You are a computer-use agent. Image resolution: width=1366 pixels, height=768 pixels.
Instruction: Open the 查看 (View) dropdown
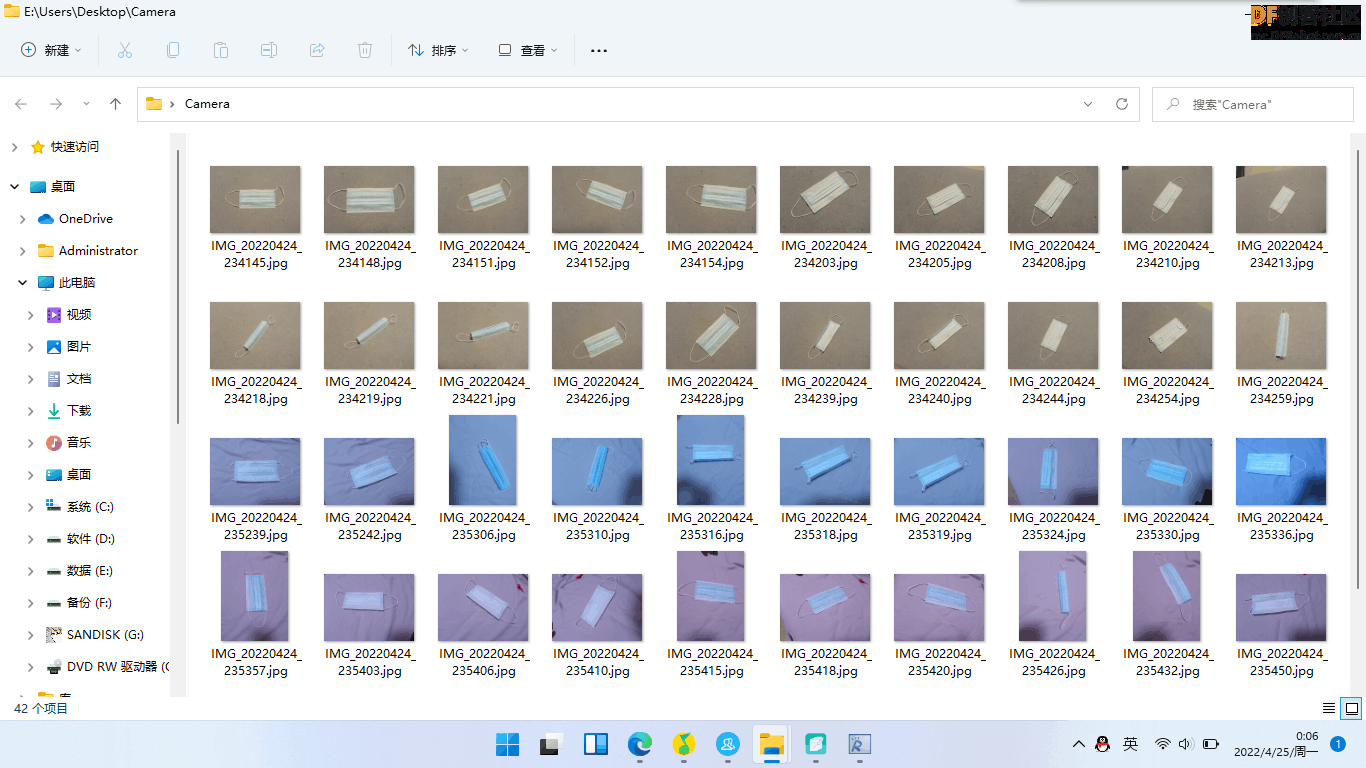[x=528, y=50]
